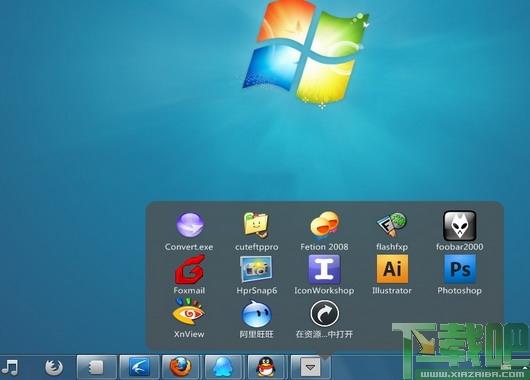Open the blue bell-shaped messenger taskbar button
Viewport: 530px width, 380px height.
[223, 367]
